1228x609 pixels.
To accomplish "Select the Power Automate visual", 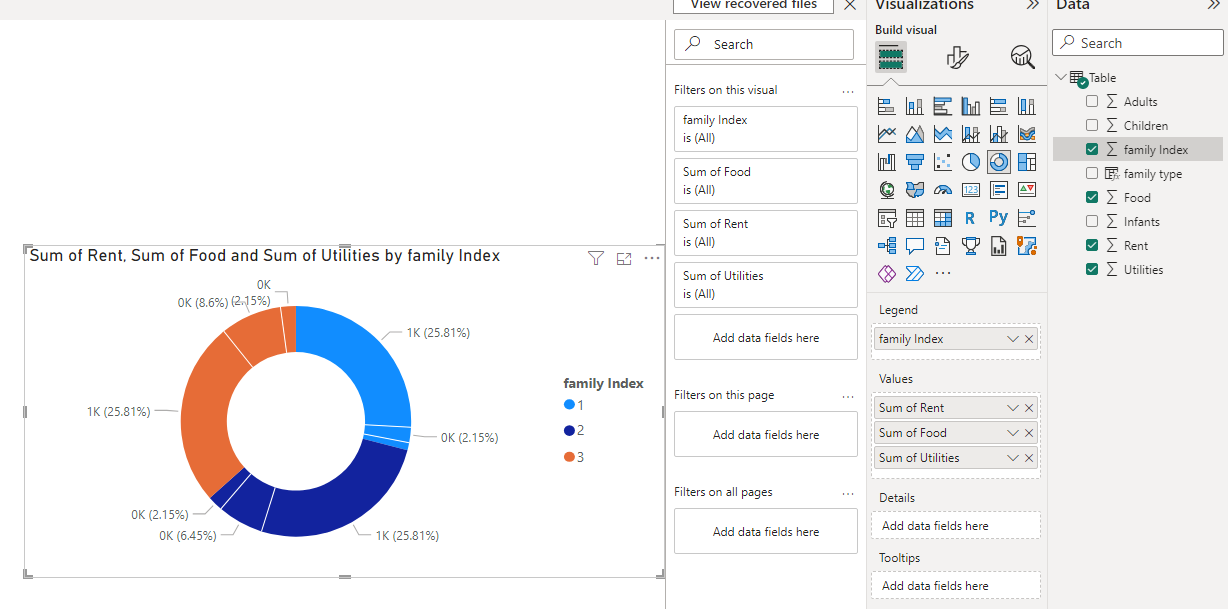I will pos(915,273).
